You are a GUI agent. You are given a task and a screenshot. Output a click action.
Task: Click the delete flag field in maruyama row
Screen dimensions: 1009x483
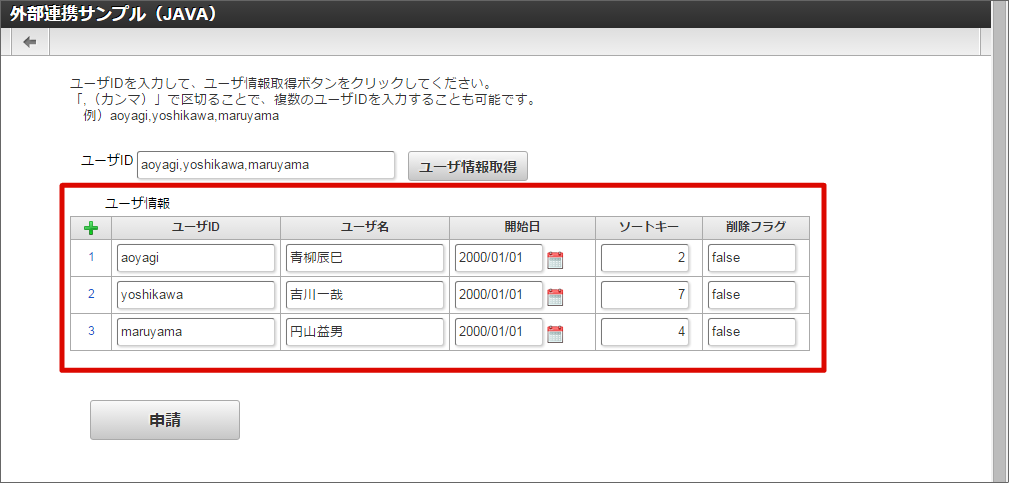coord(751,332)
